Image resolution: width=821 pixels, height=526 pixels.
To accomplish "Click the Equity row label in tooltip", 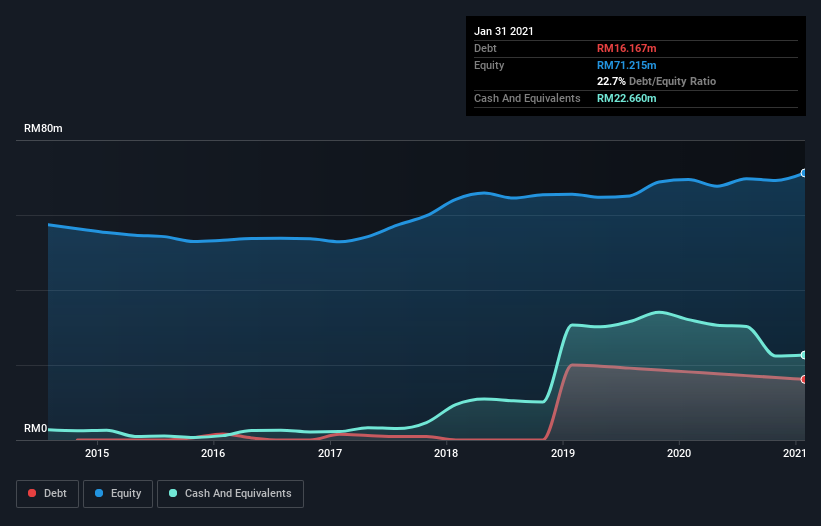I will click(x=489, y=65).
